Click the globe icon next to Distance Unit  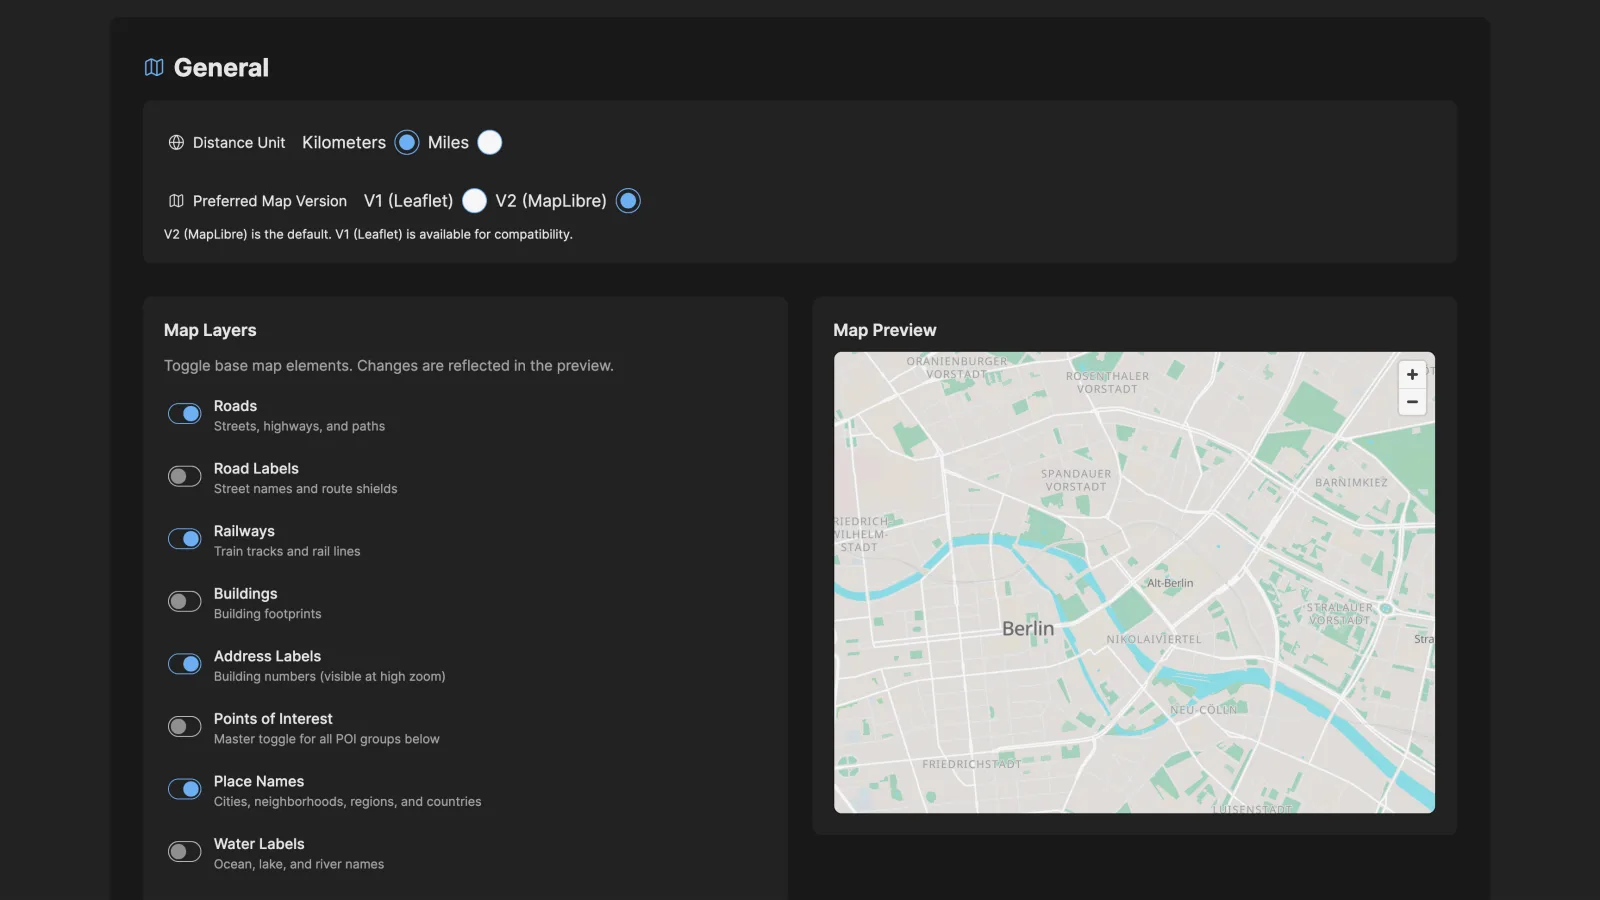coord(176,143)
